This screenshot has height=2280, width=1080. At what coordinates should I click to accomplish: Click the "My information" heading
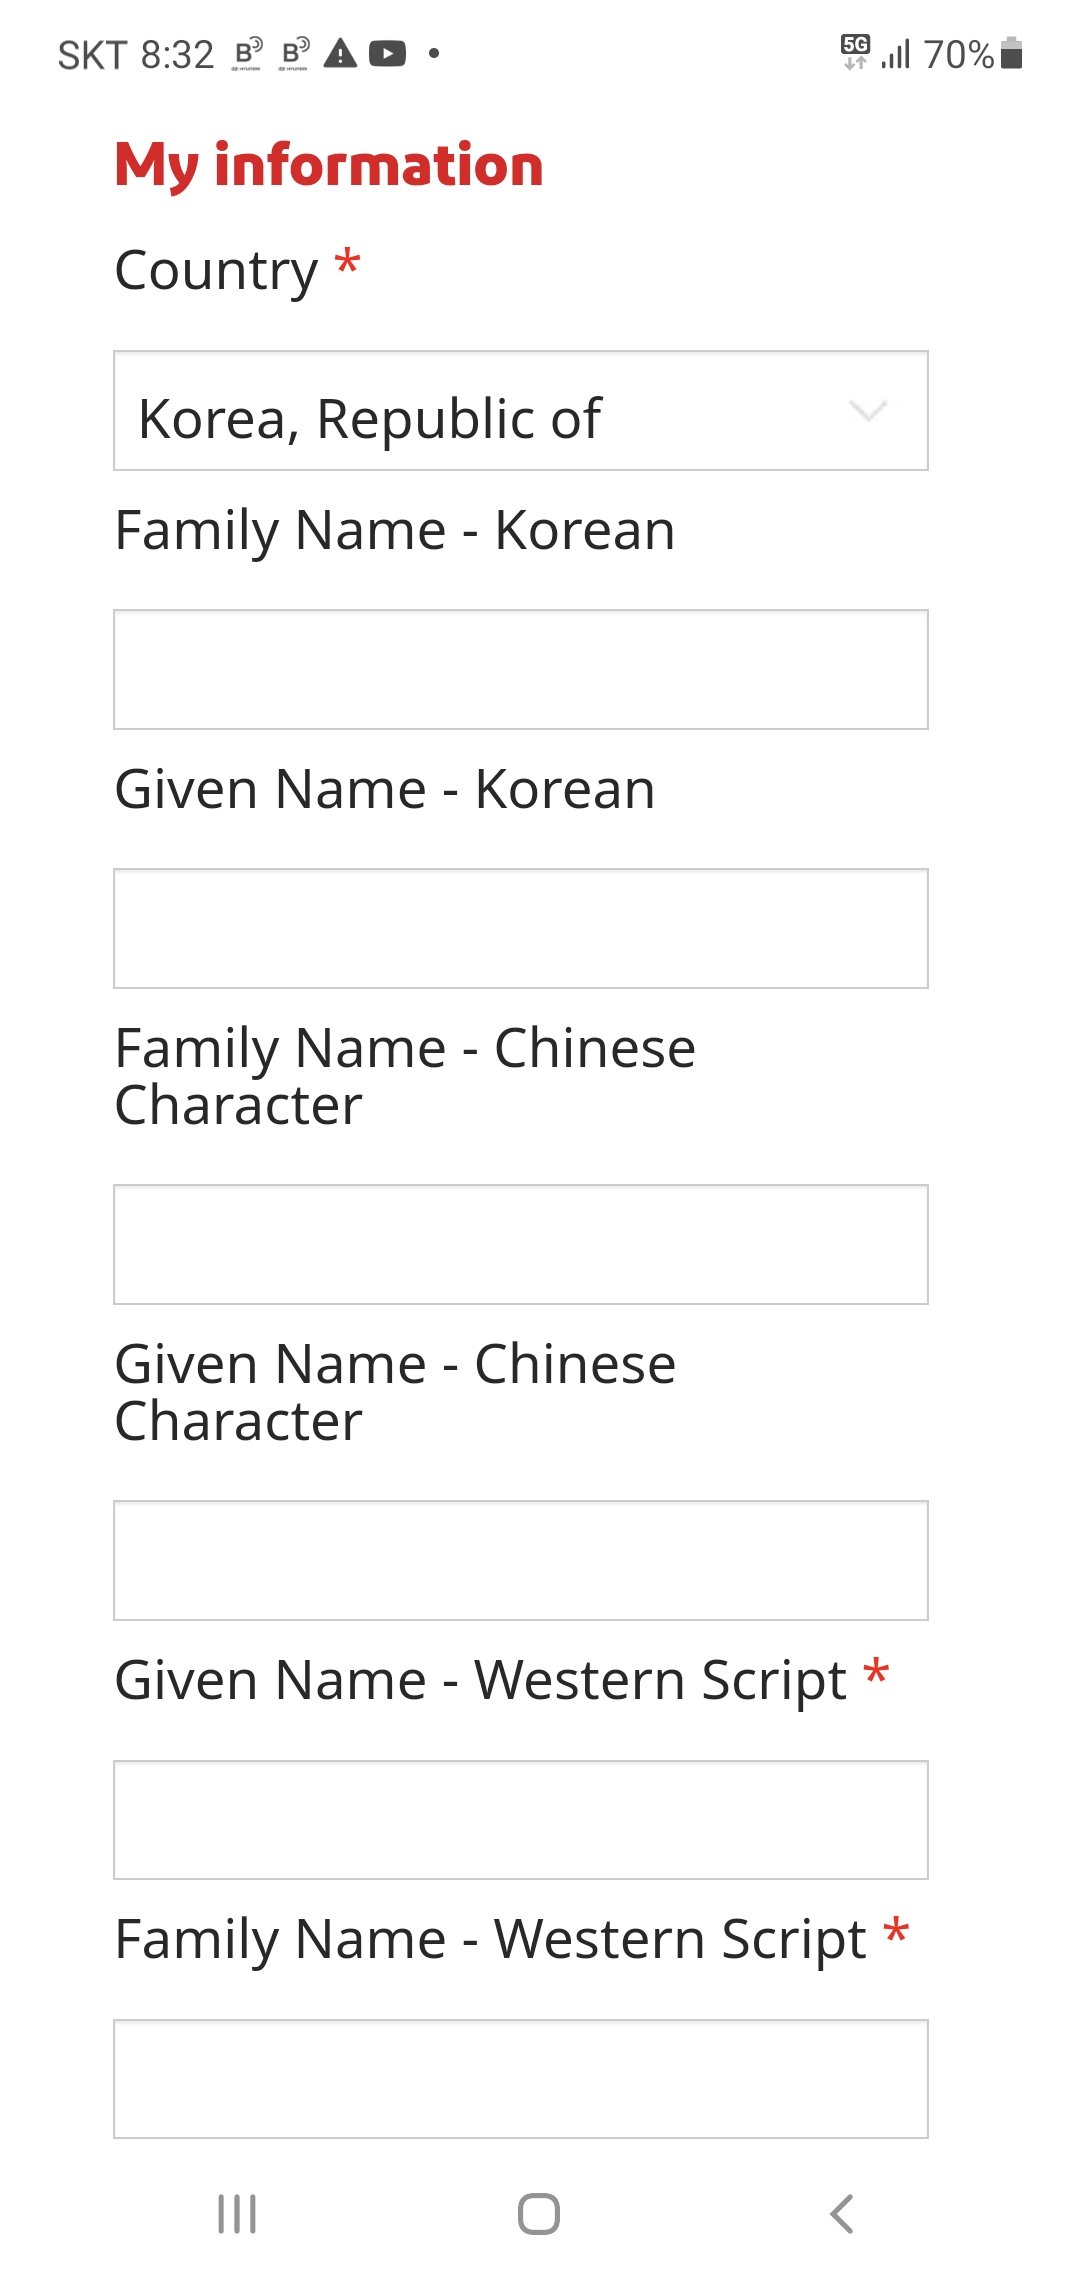pos(329,165)
